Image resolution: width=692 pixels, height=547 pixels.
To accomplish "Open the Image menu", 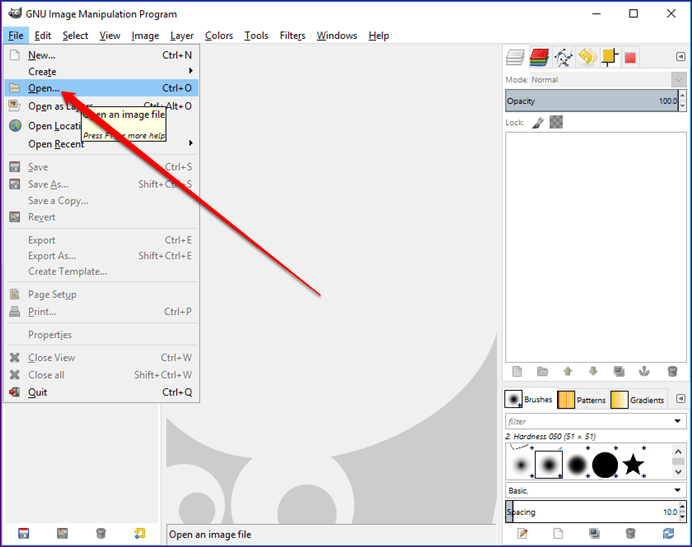I will [x=145, y=35].
